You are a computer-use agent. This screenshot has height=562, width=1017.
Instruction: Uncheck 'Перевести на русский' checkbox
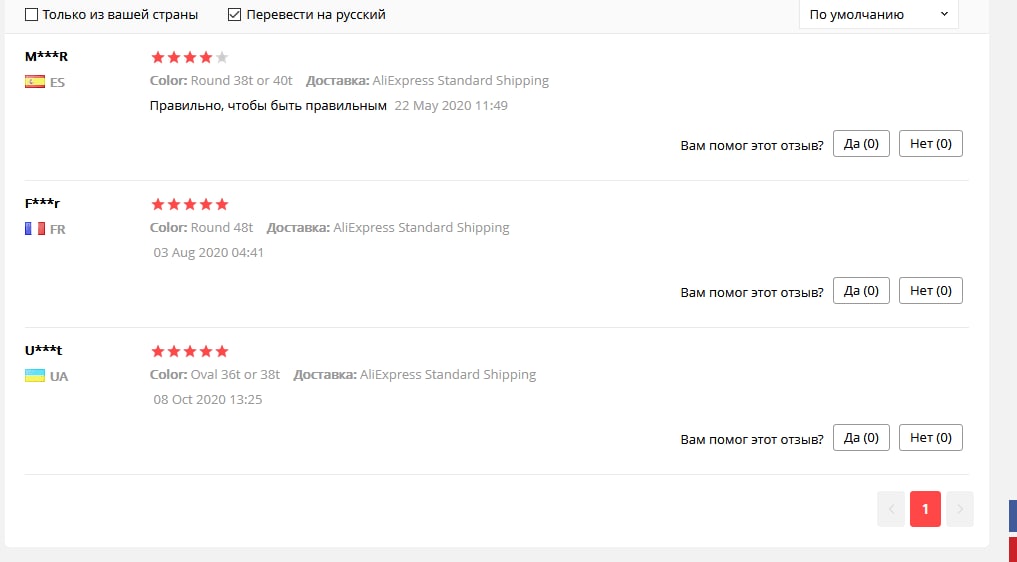tap(235, 15)
